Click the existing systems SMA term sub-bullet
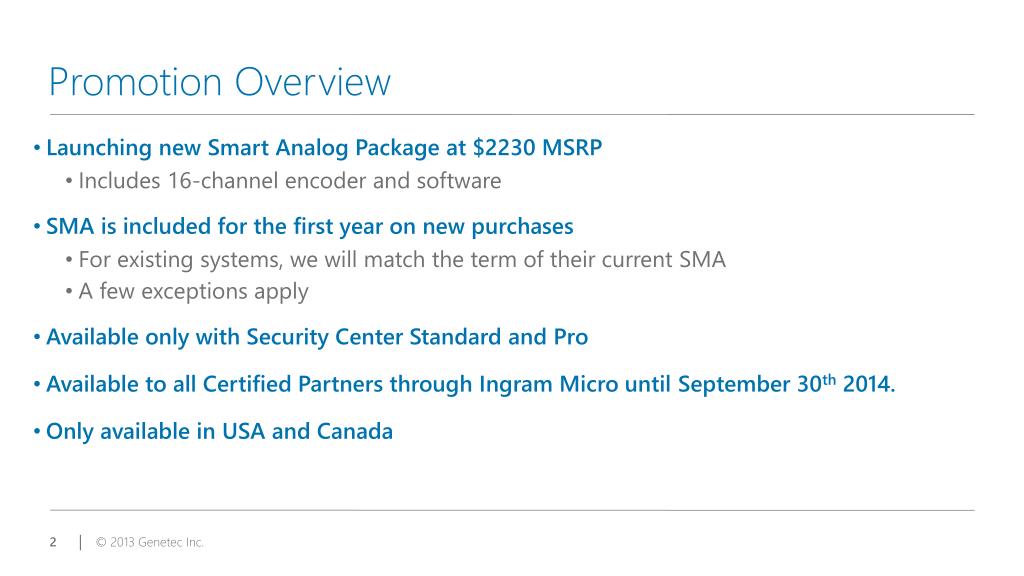The width and height of the screenshot is (1024, 576). tap(402, 259)
